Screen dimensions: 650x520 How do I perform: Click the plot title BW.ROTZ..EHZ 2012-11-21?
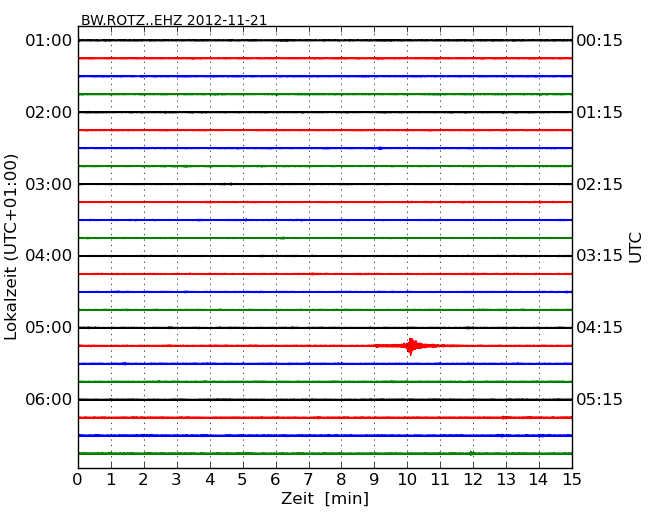tap(174, 20)
